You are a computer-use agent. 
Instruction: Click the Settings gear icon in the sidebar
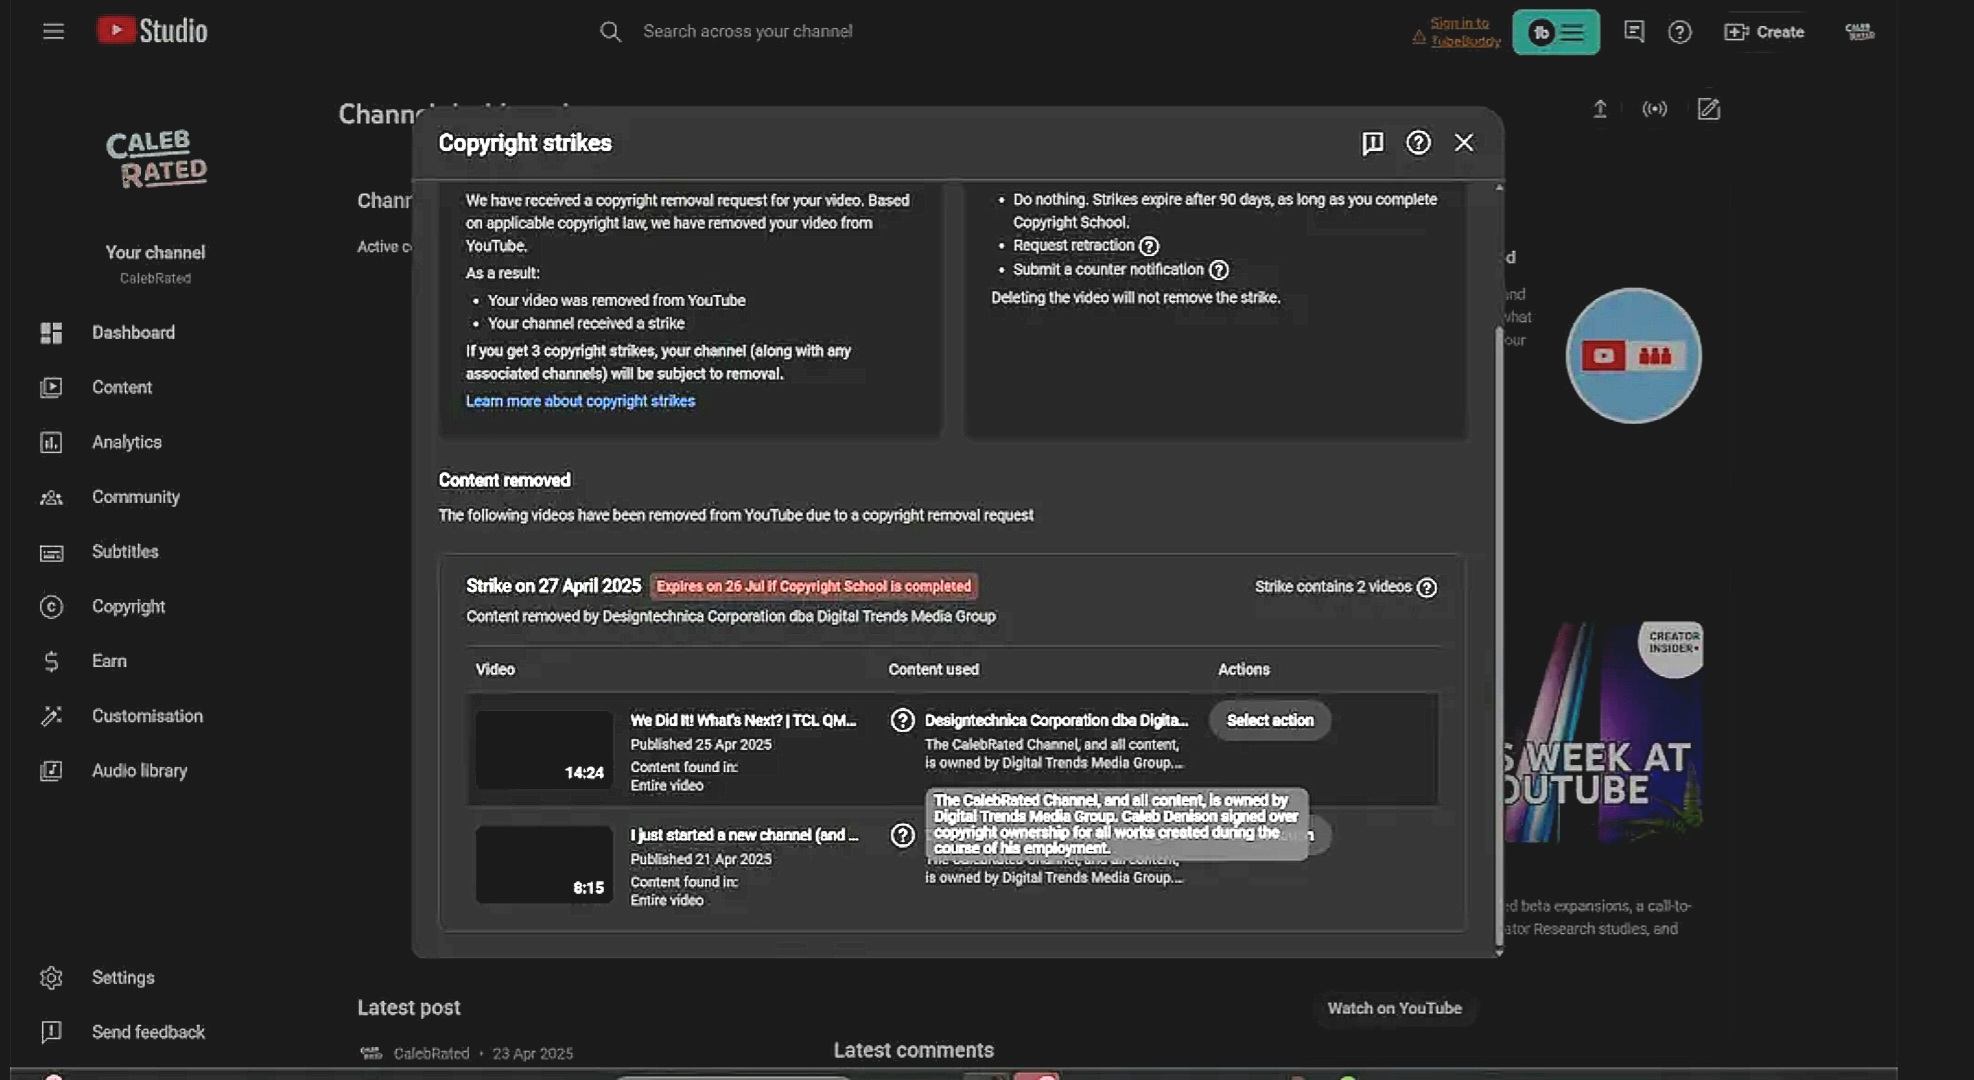[x=51, y=978]
